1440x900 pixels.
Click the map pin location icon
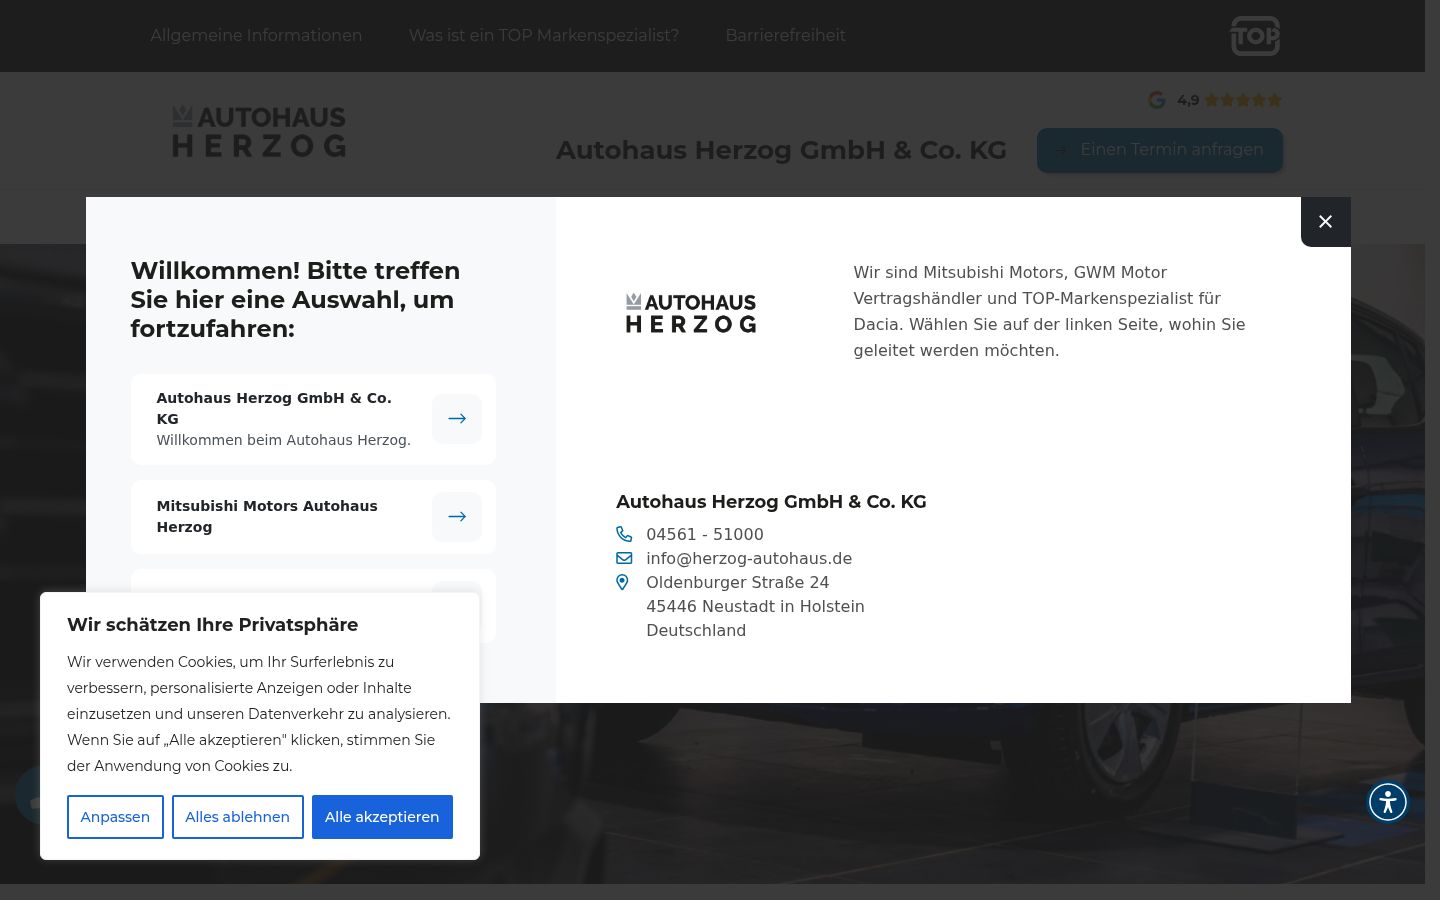622,582
